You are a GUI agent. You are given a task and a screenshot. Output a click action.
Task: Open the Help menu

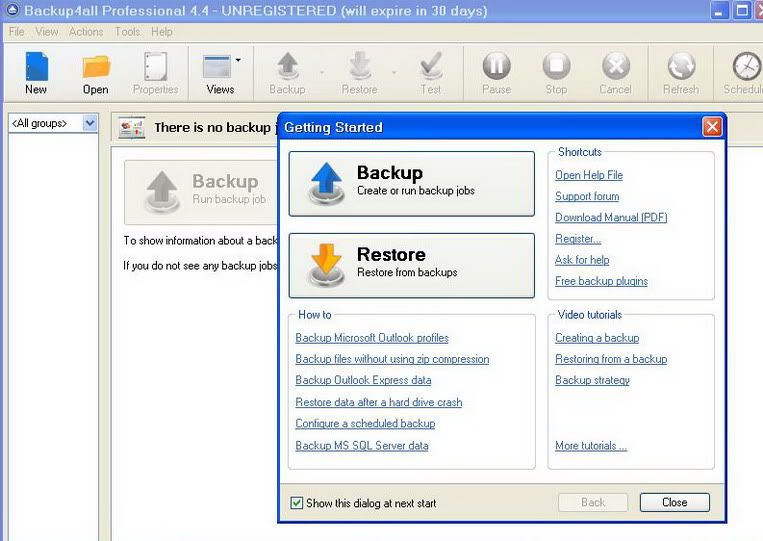coord(162,32)
